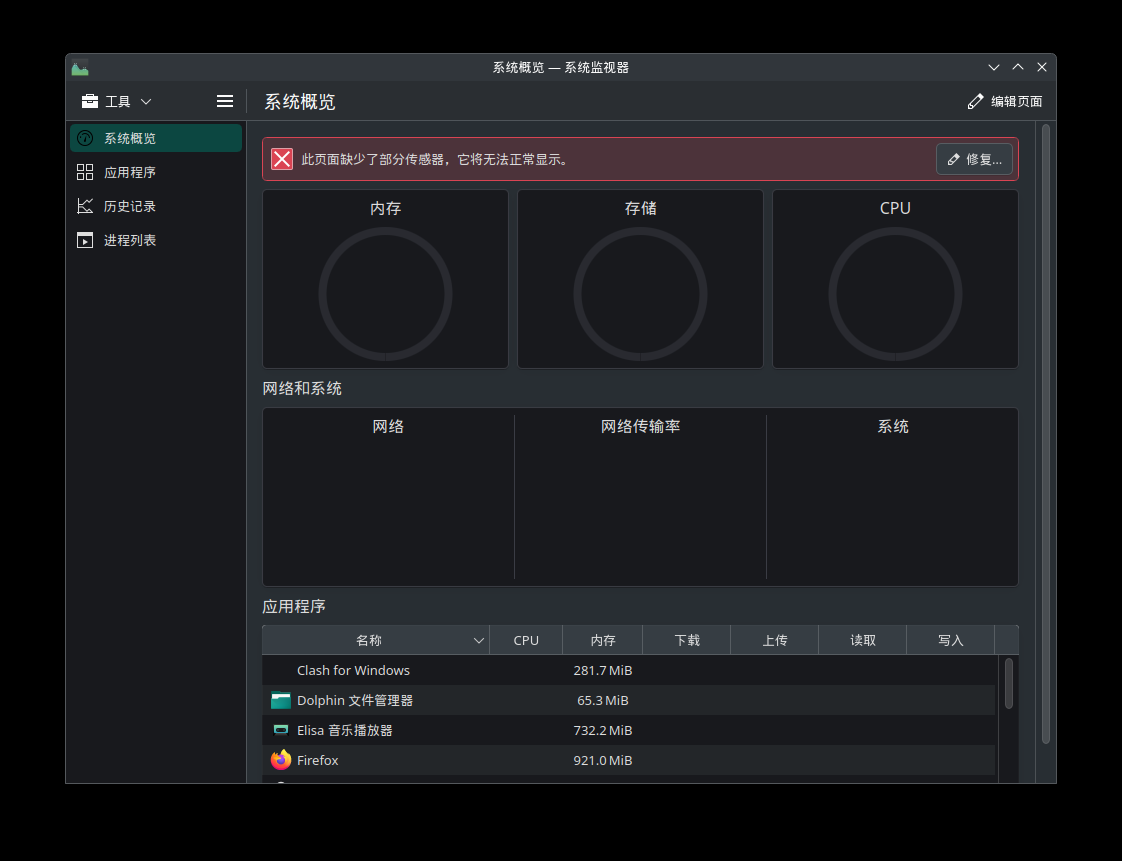The width and height of the screenshot is (1122, 861).
Task: Select the Firefox row
Action: (x=629, y=761)
